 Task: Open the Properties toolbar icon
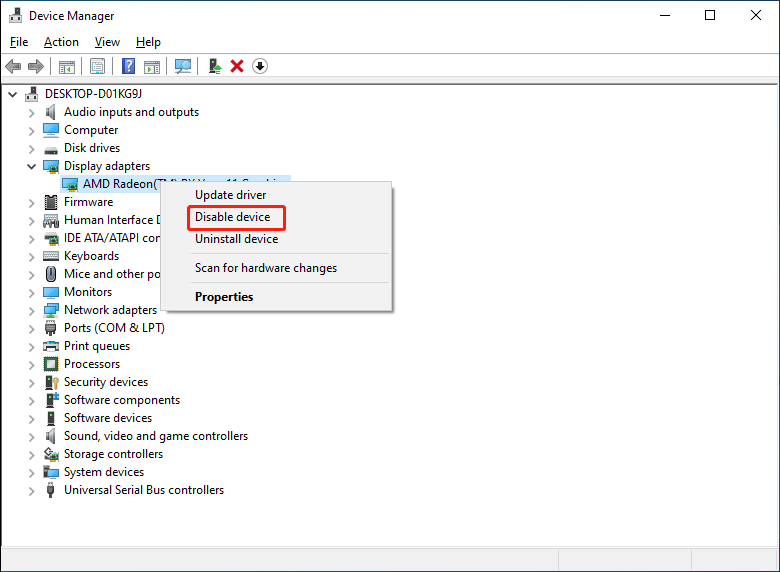[98, 66]
